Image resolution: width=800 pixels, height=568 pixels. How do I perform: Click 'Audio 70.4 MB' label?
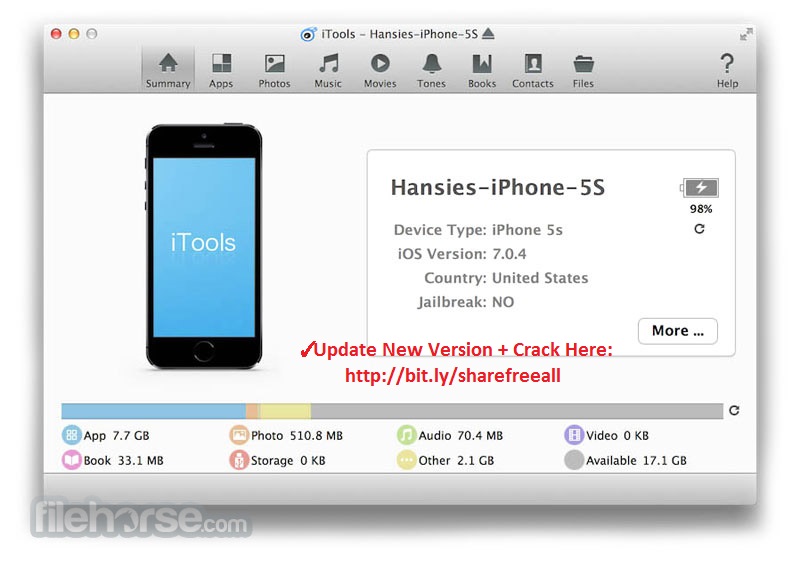tap(461, 435)
